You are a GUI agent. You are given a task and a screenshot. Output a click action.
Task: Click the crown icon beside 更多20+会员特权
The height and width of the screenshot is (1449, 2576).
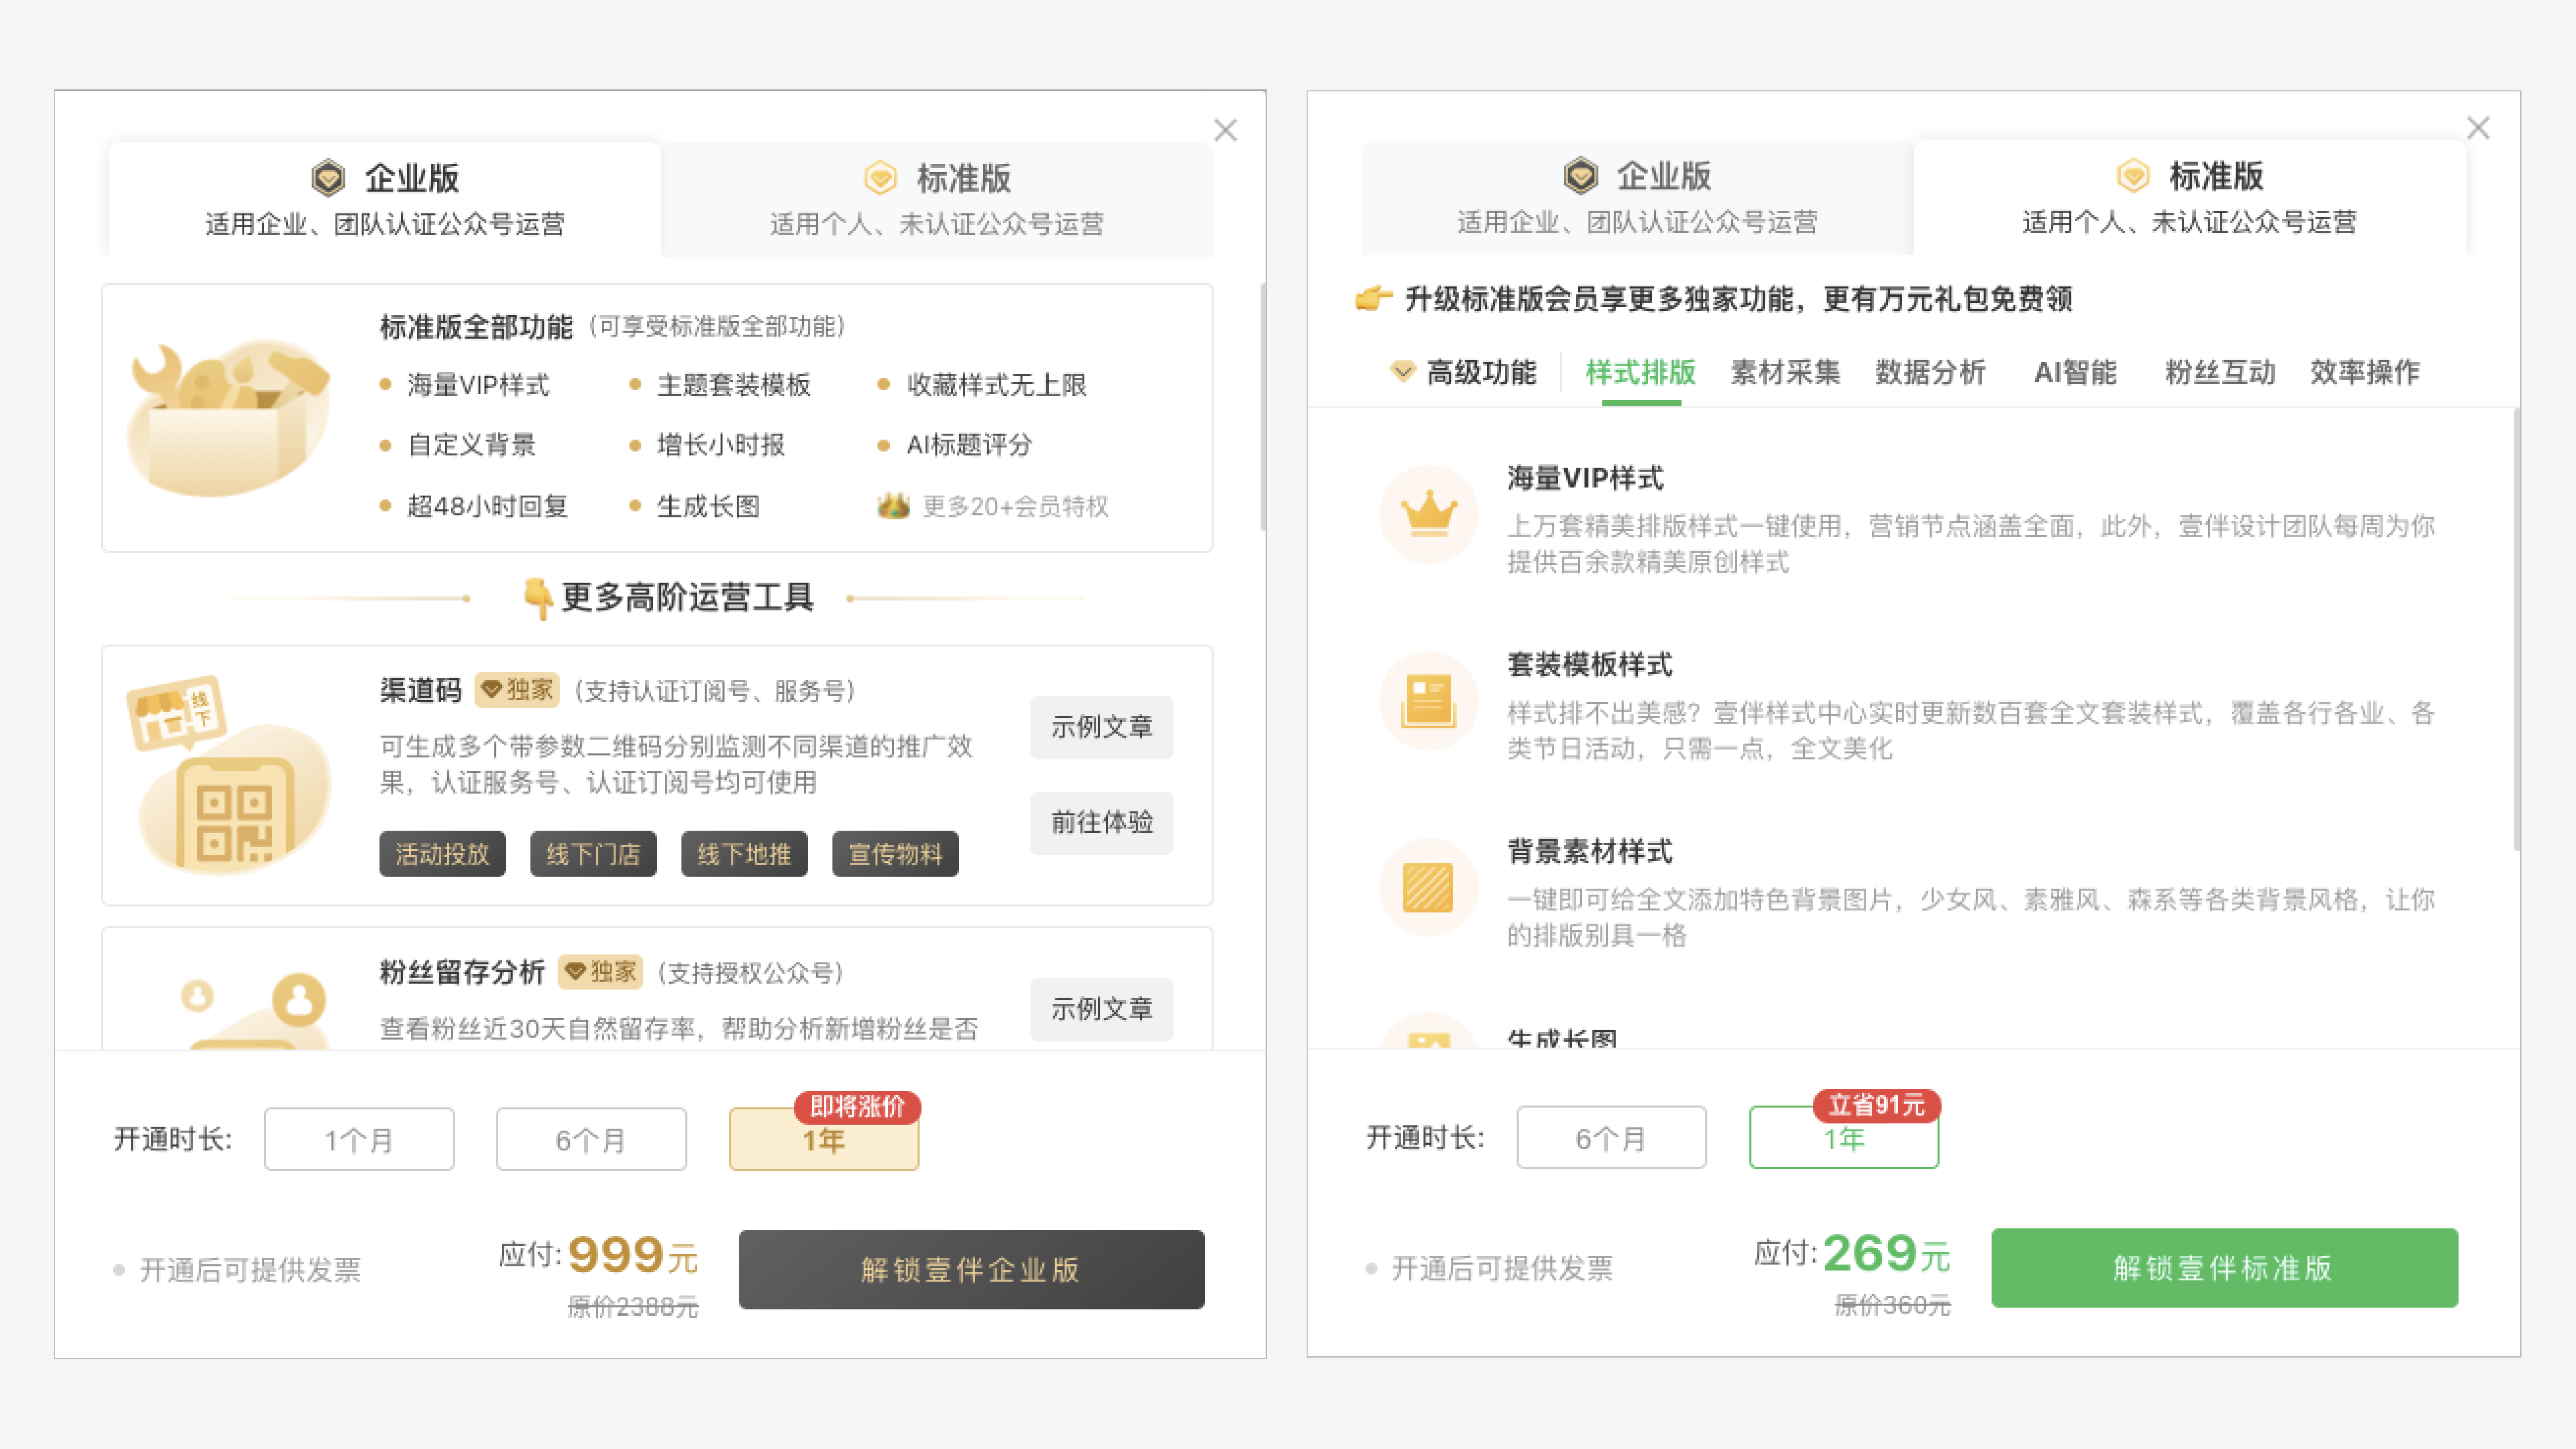(893, 506)
